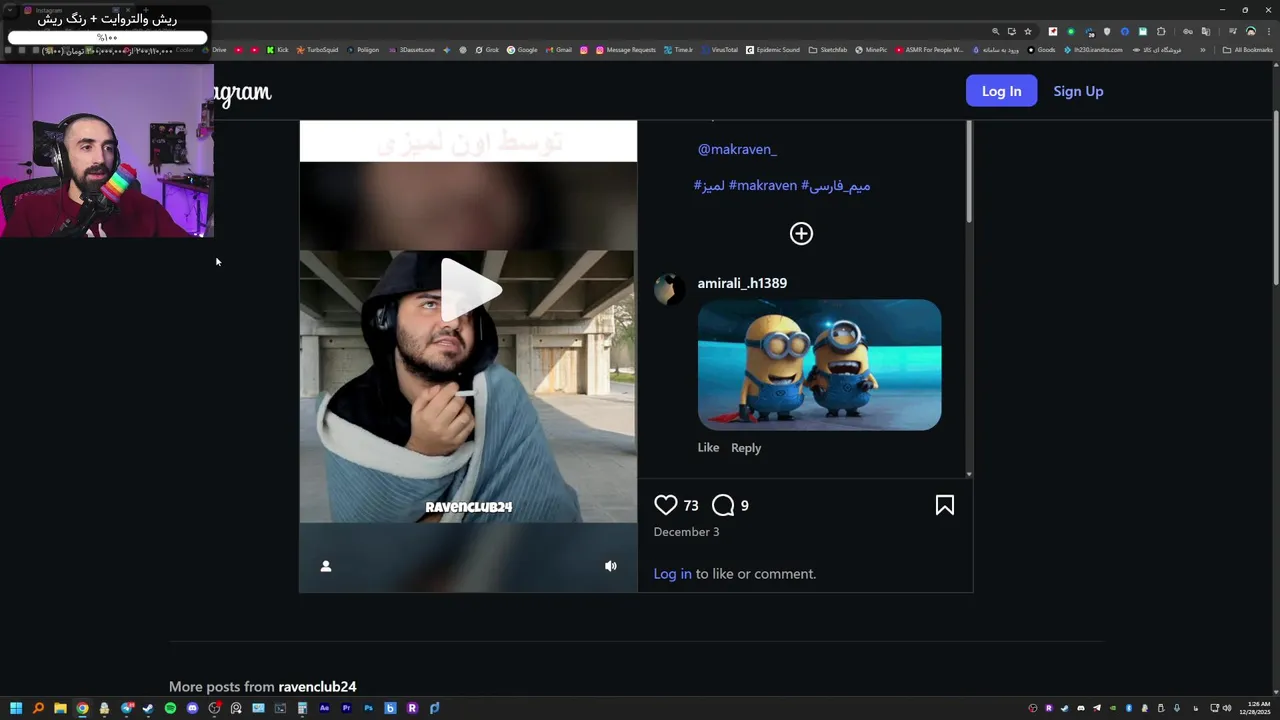Viewport: 1280px width, 720px height.
Task: Click the shield extension icon
Action: [x=1107, y=31]
